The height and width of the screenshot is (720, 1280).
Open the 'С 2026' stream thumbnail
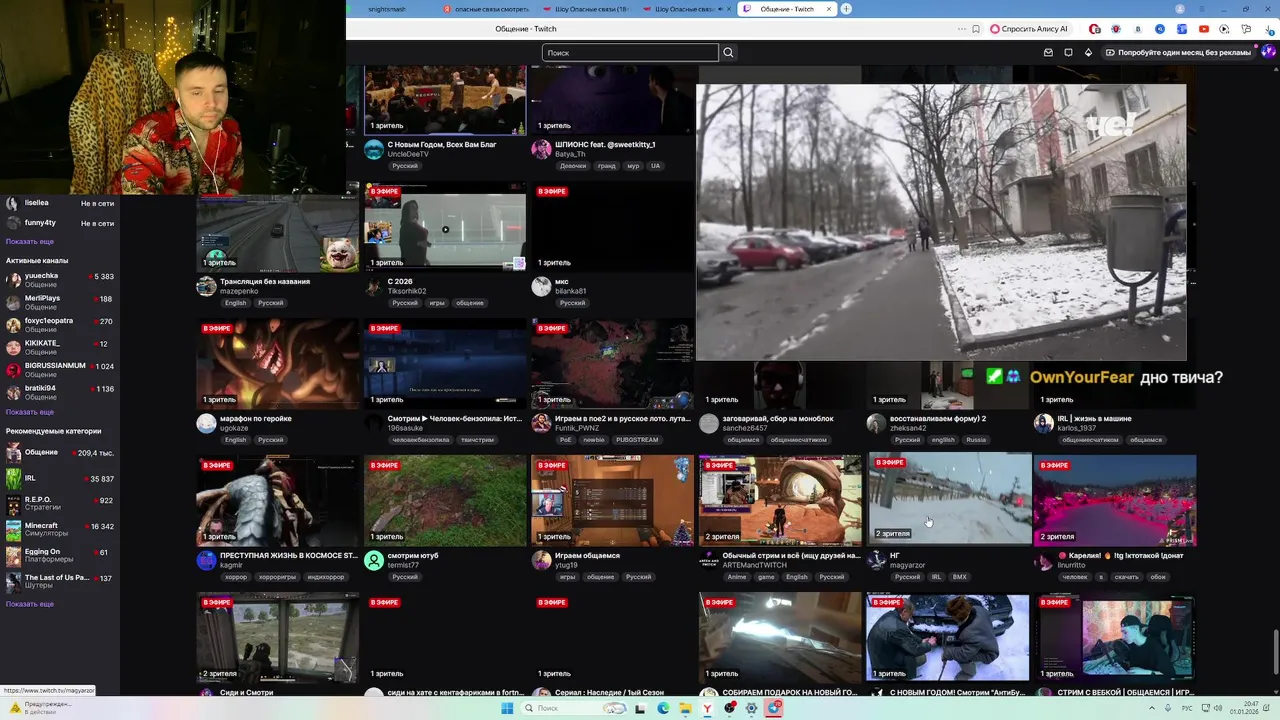coord(445,227)
